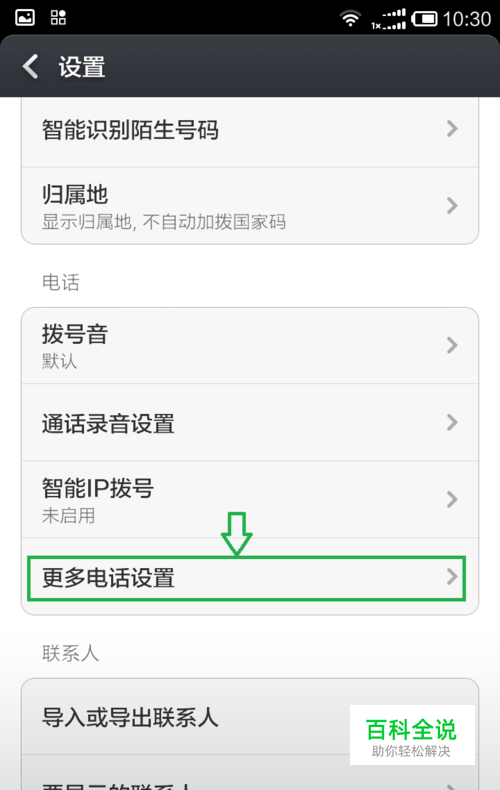Expand chevron on 更多电话设置 row
The width and height of the screenshot is (500, 790).
point(452,576)
